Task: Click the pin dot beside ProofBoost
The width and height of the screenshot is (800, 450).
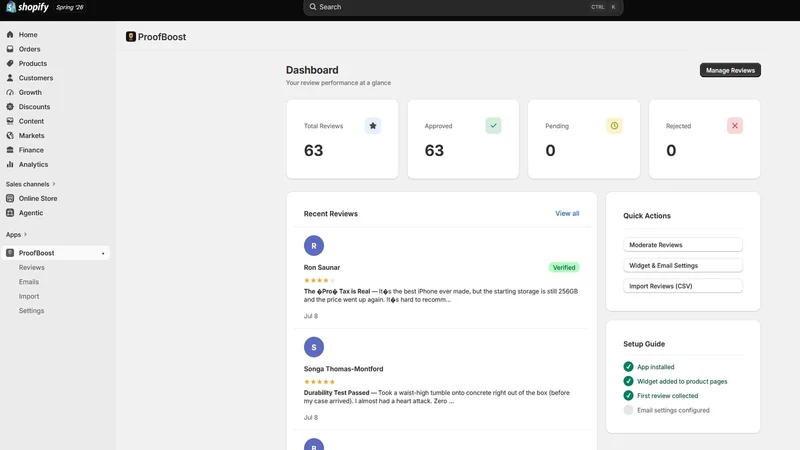Action: (x=103, y=254)
